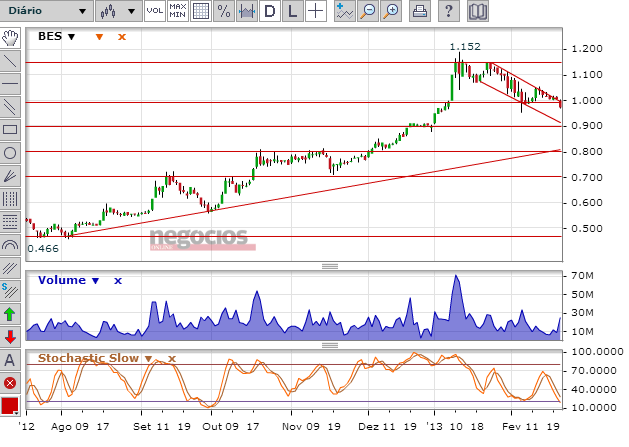The width and height of the screenshot is (629, 447).
Task: Remove the Stochastic Slow indicator
Action: coord(172,359)
